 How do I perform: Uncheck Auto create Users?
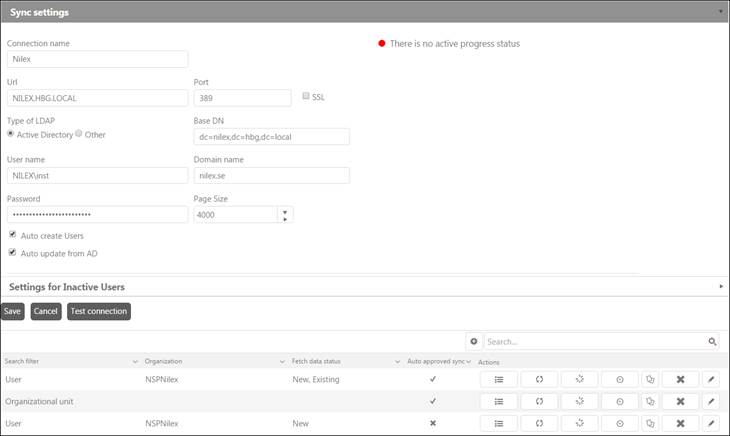[x=12, y=235]
